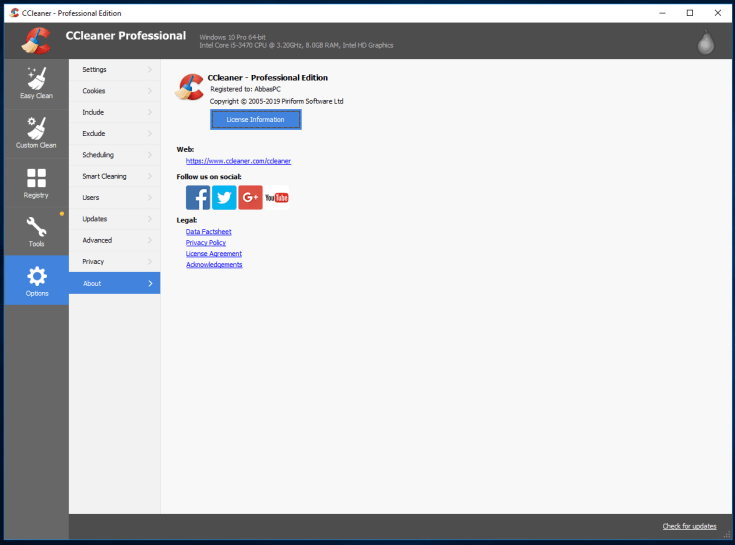Open the License Agreement link

pos(214,254)
